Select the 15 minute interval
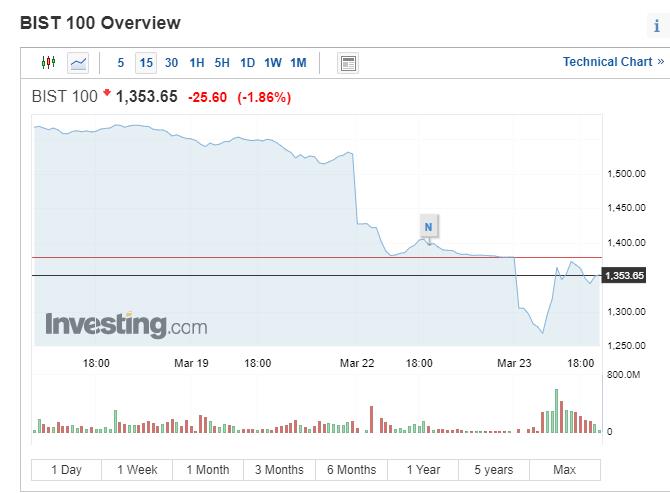The image size is (670, 493). 146,63
